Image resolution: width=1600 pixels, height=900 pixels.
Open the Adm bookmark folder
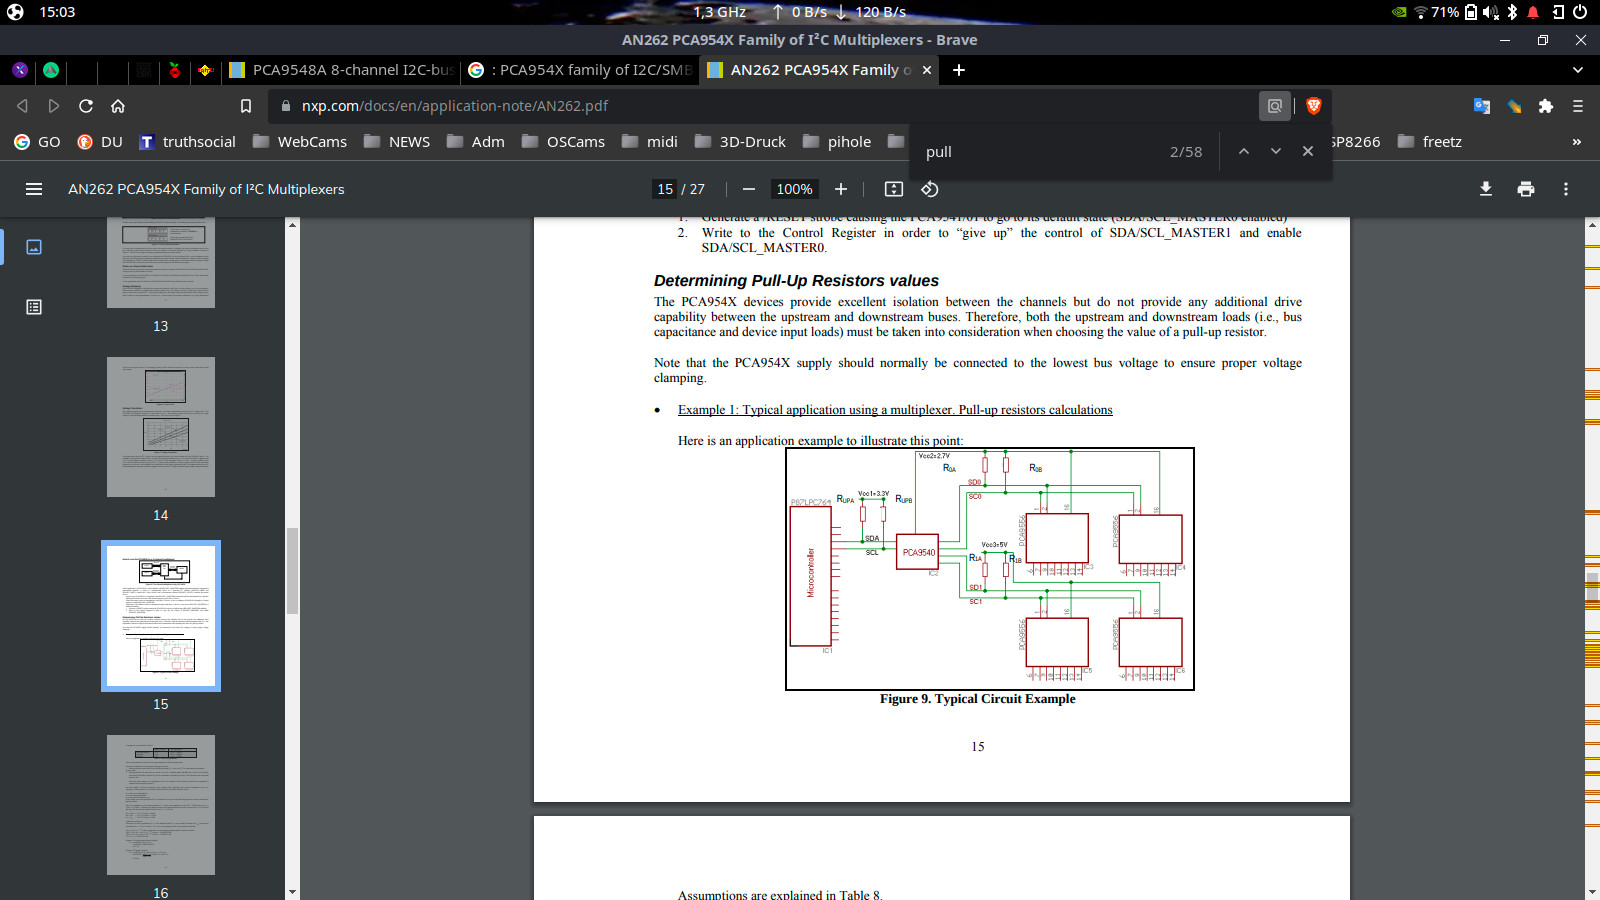point(476,142)
